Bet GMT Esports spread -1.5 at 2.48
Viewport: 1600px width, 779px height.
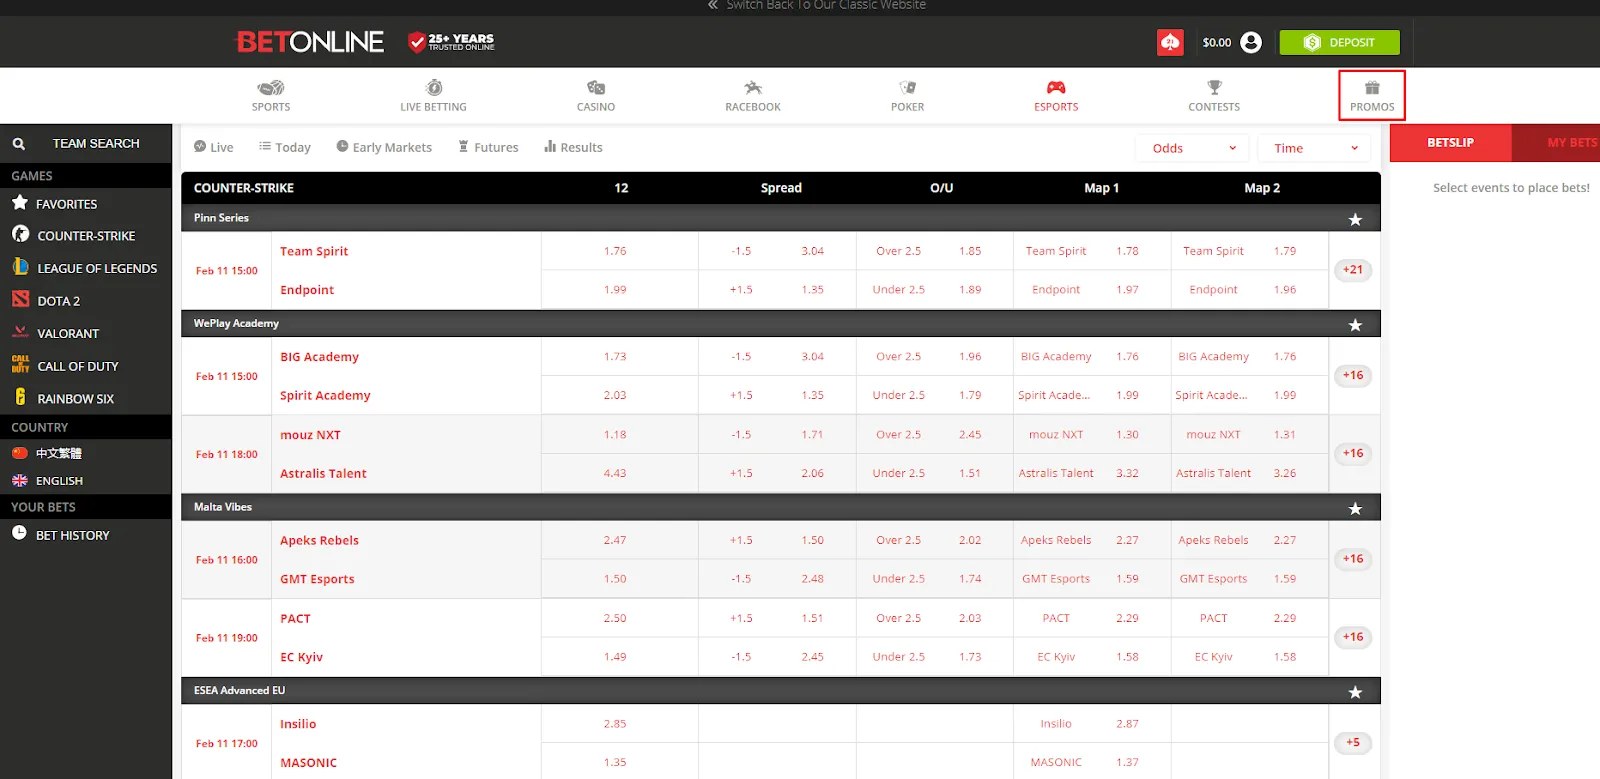(777, 579)
